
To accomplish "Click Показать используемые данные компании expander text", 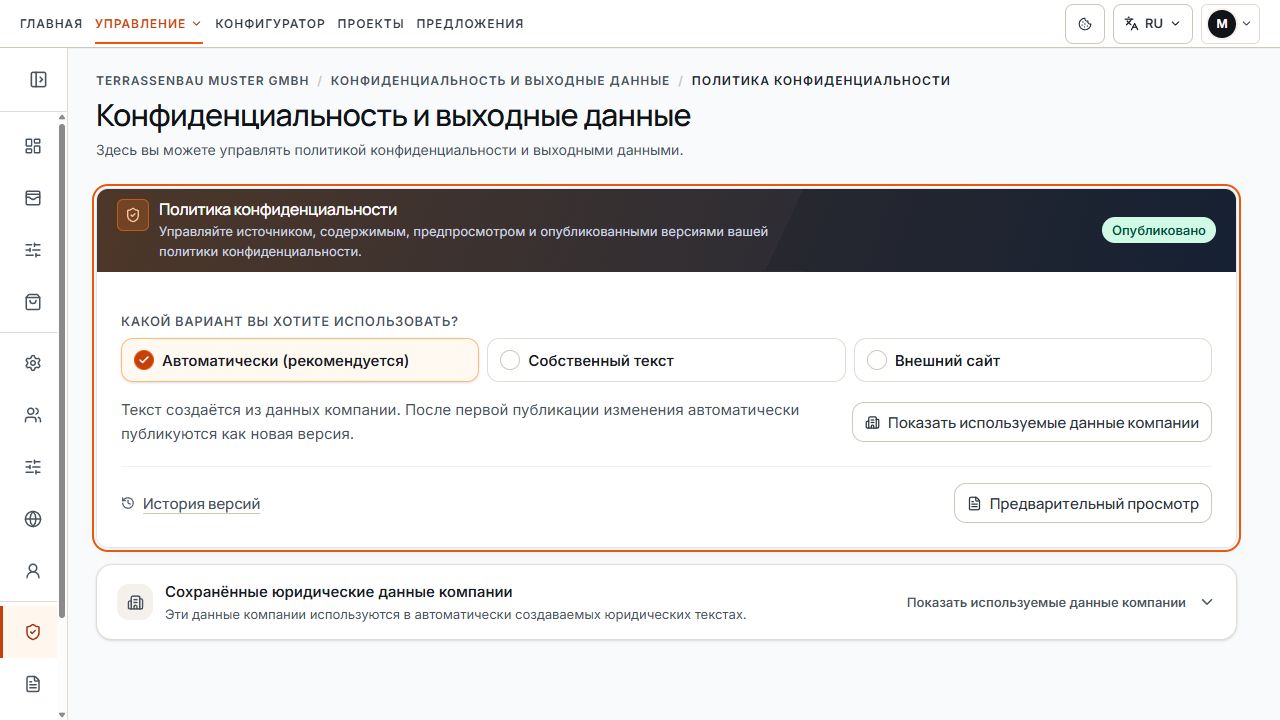I will click(x=1046, y=602).
